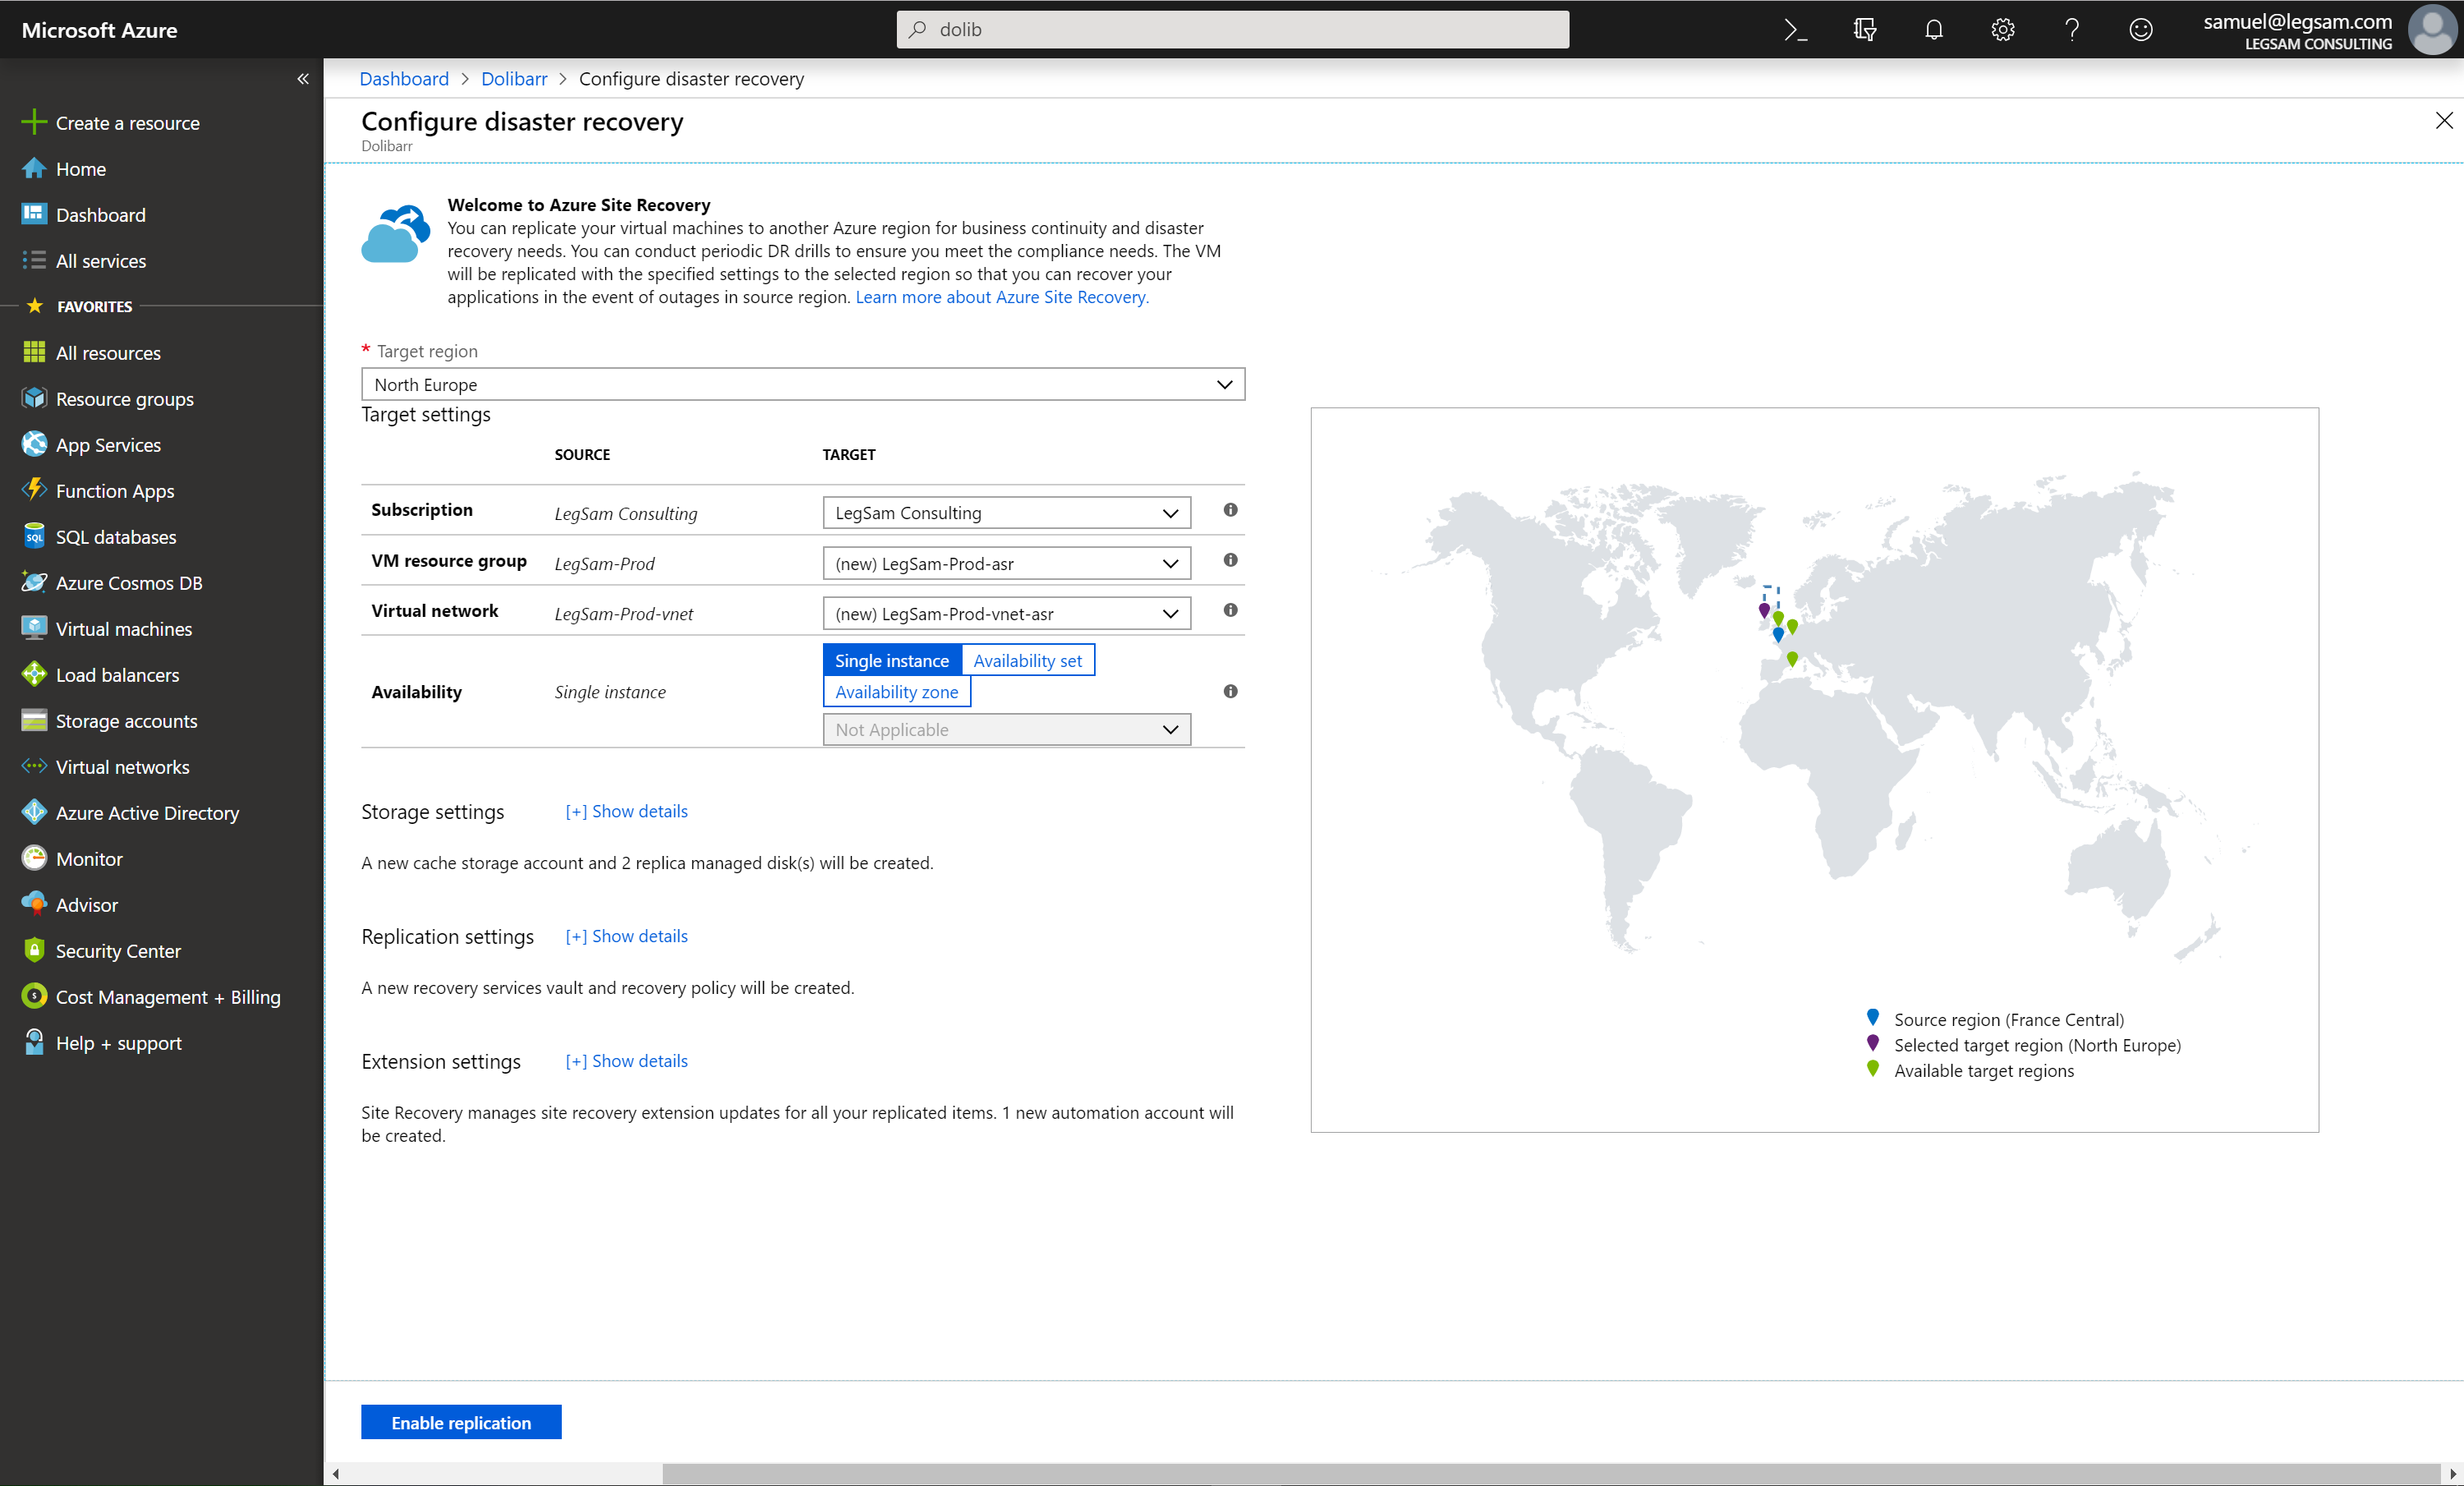Select Azure Cosmos DB in the sidebar
2464x1486 pixels.
tap(130, 582)
